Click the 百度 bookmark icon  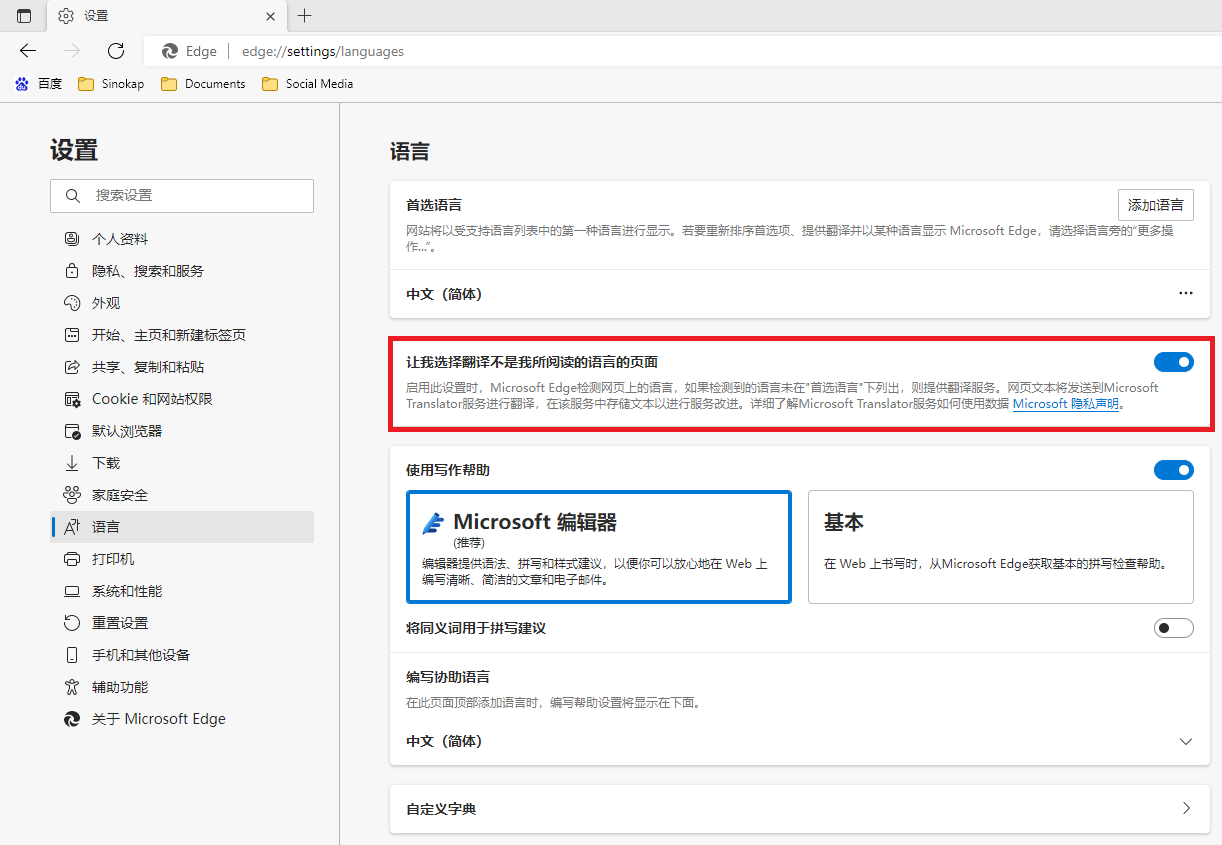(22, 84)
